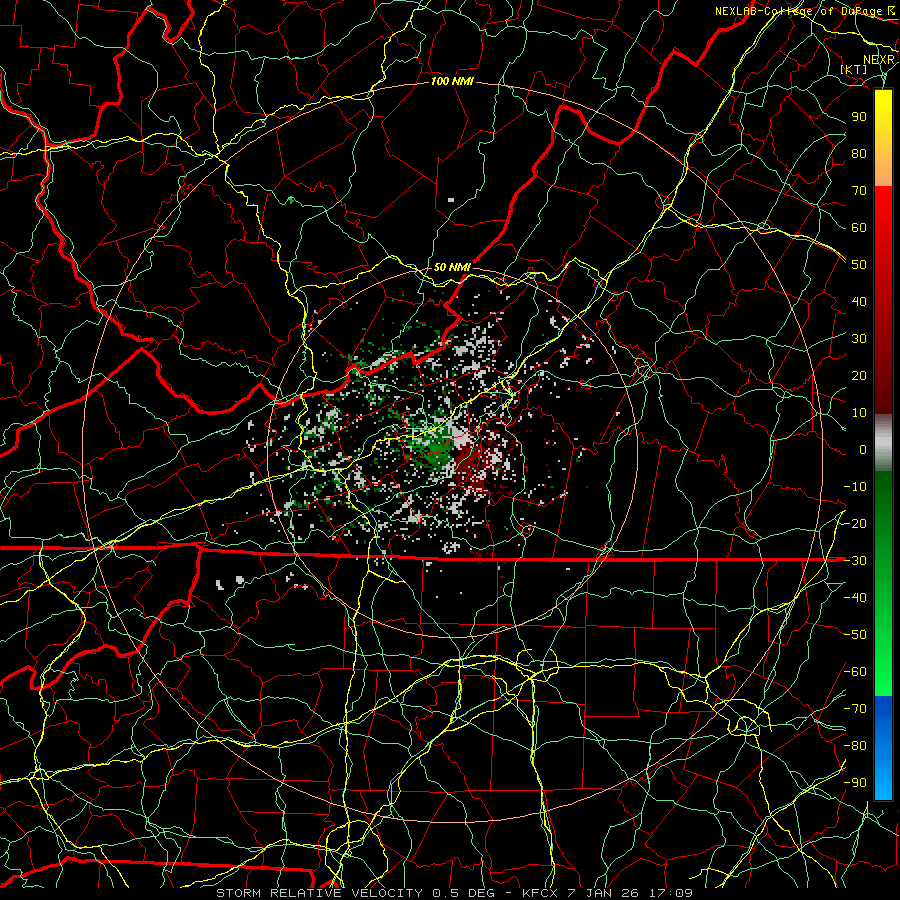Click the -70 value on velocity scale
The width and height of the screenshot is (900, 900).
[855, 709]
